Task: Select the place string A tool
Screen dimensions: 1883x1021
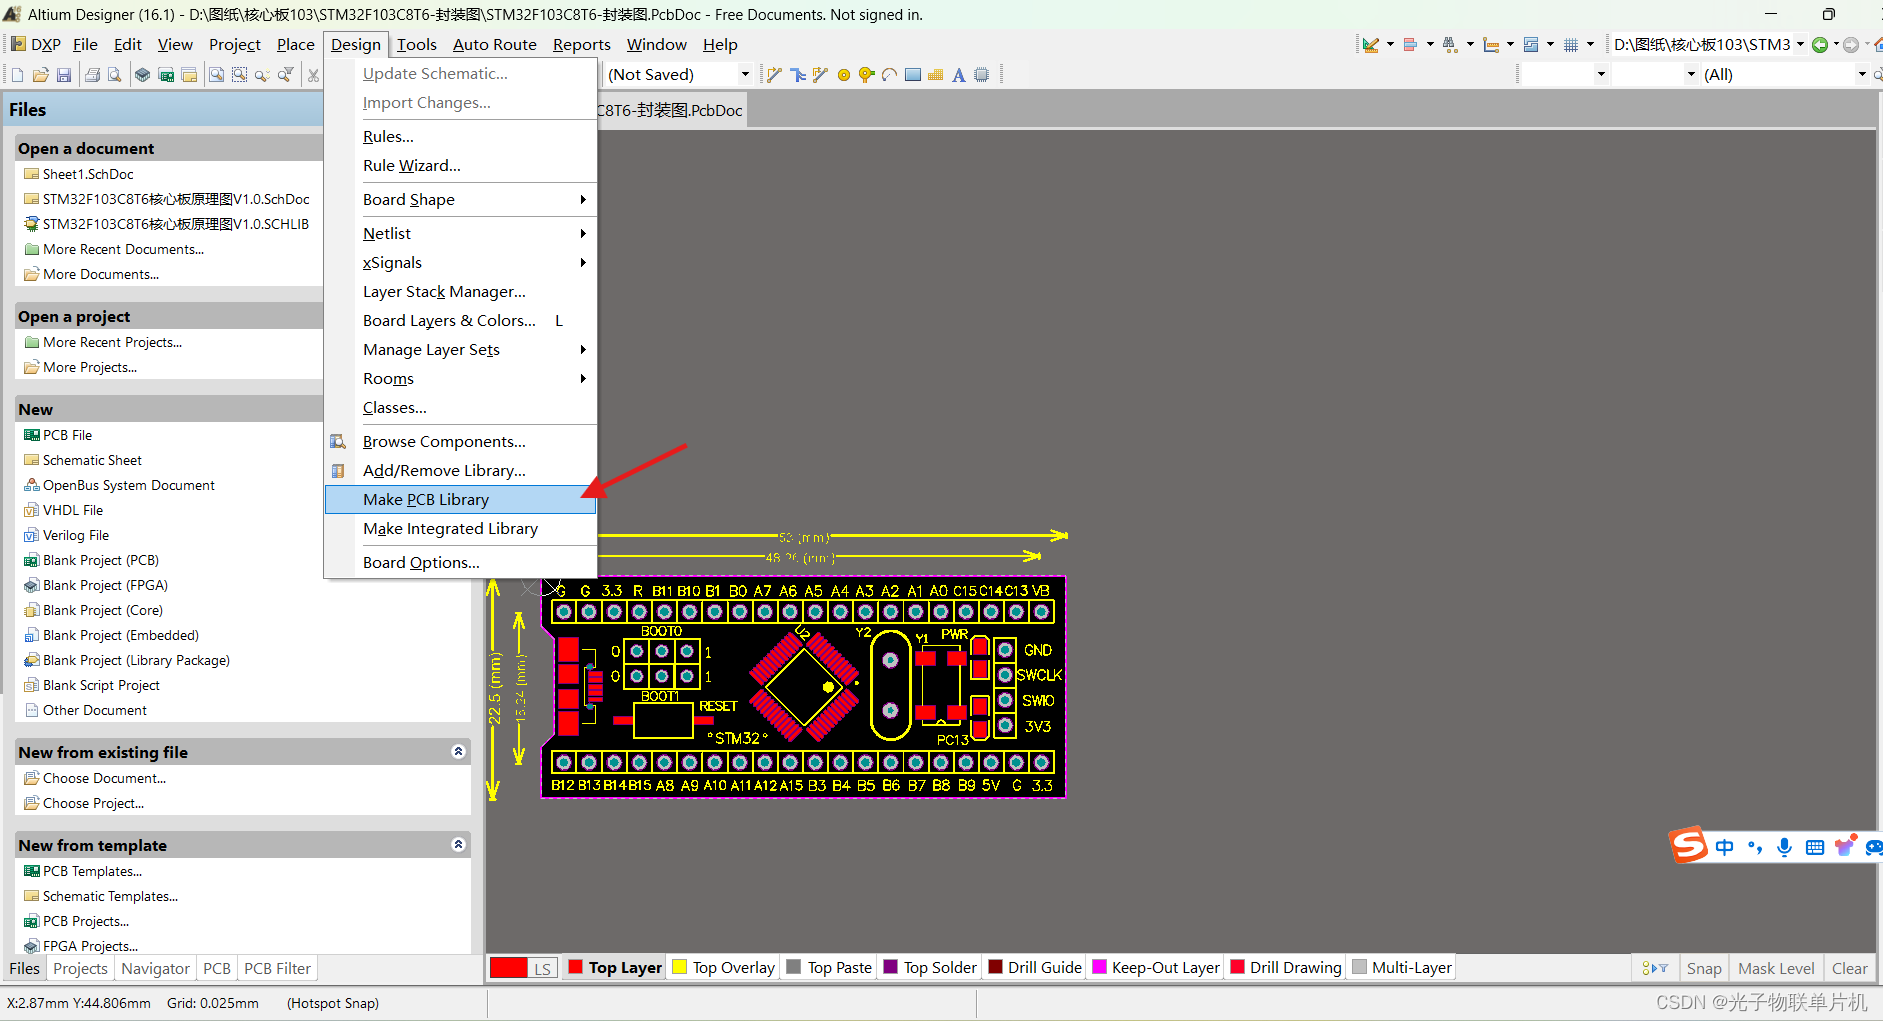Action: pos(959,75)
